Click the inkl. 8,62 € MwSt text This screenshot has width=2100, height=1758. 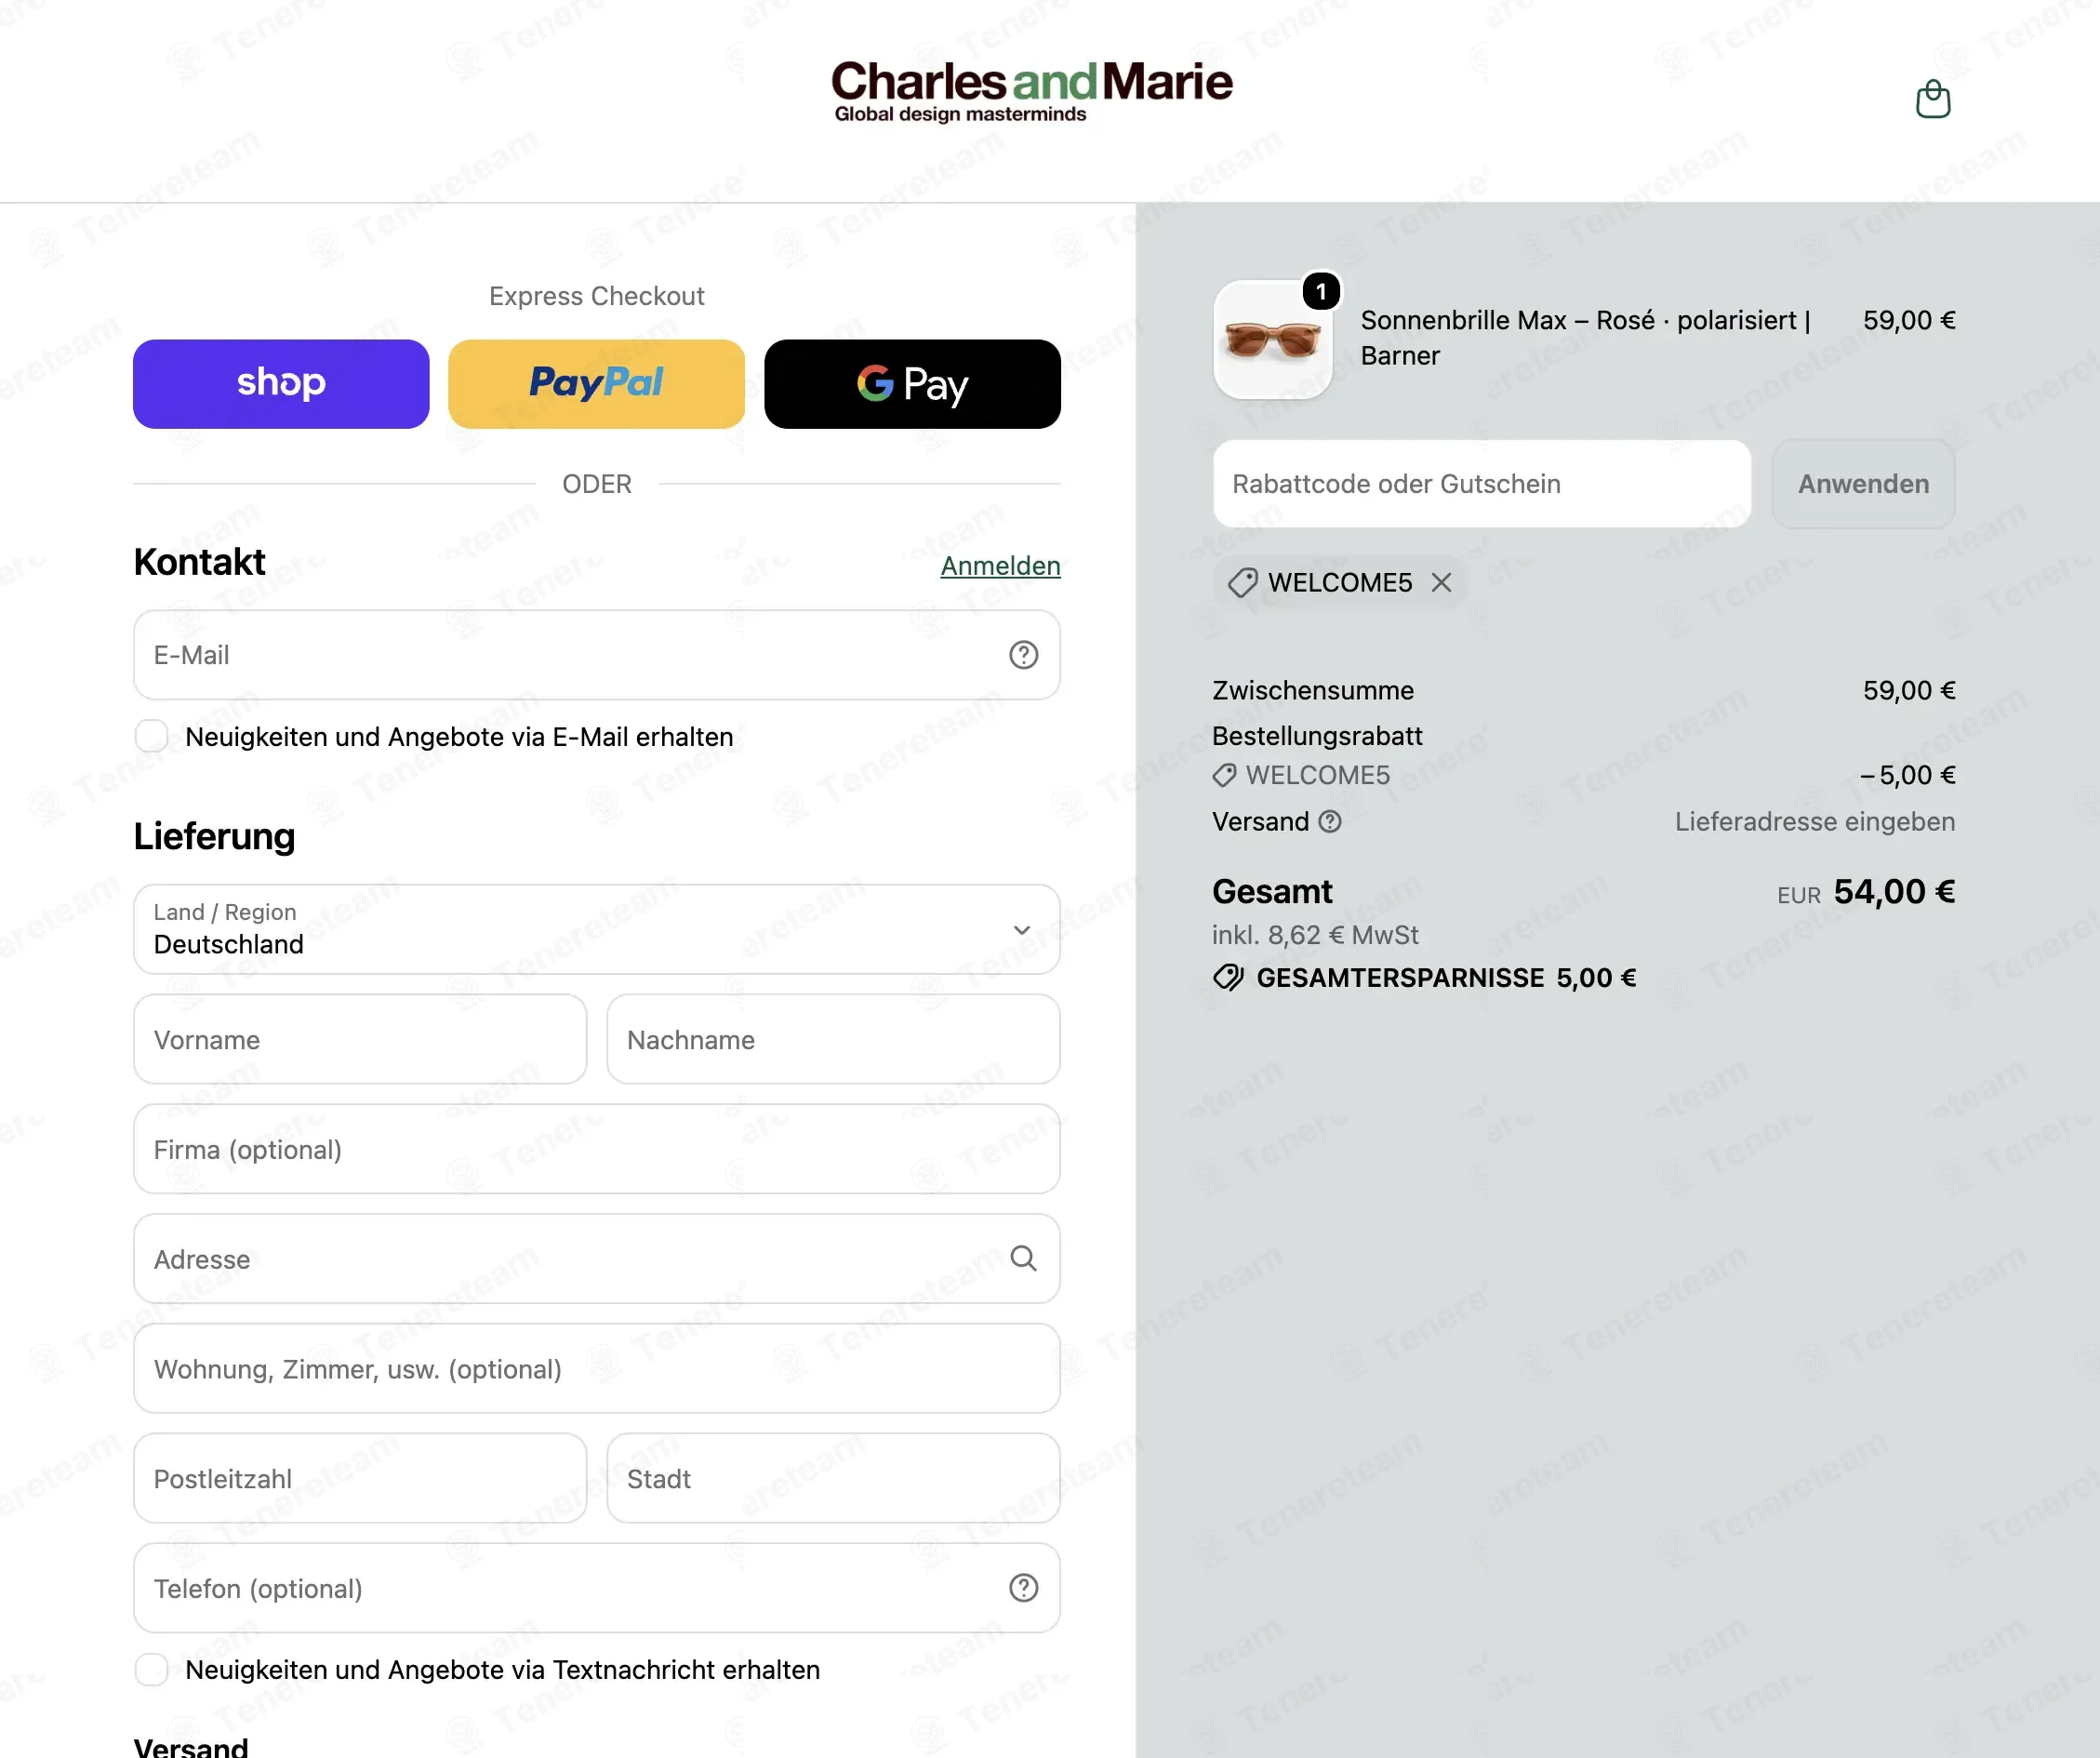coord(1315,935)
